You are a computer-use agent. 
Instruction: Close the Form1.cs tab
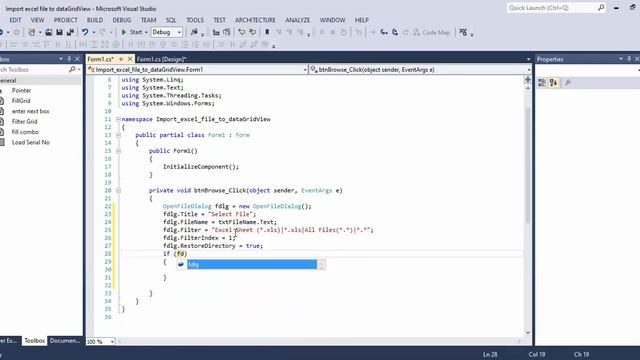130,59
